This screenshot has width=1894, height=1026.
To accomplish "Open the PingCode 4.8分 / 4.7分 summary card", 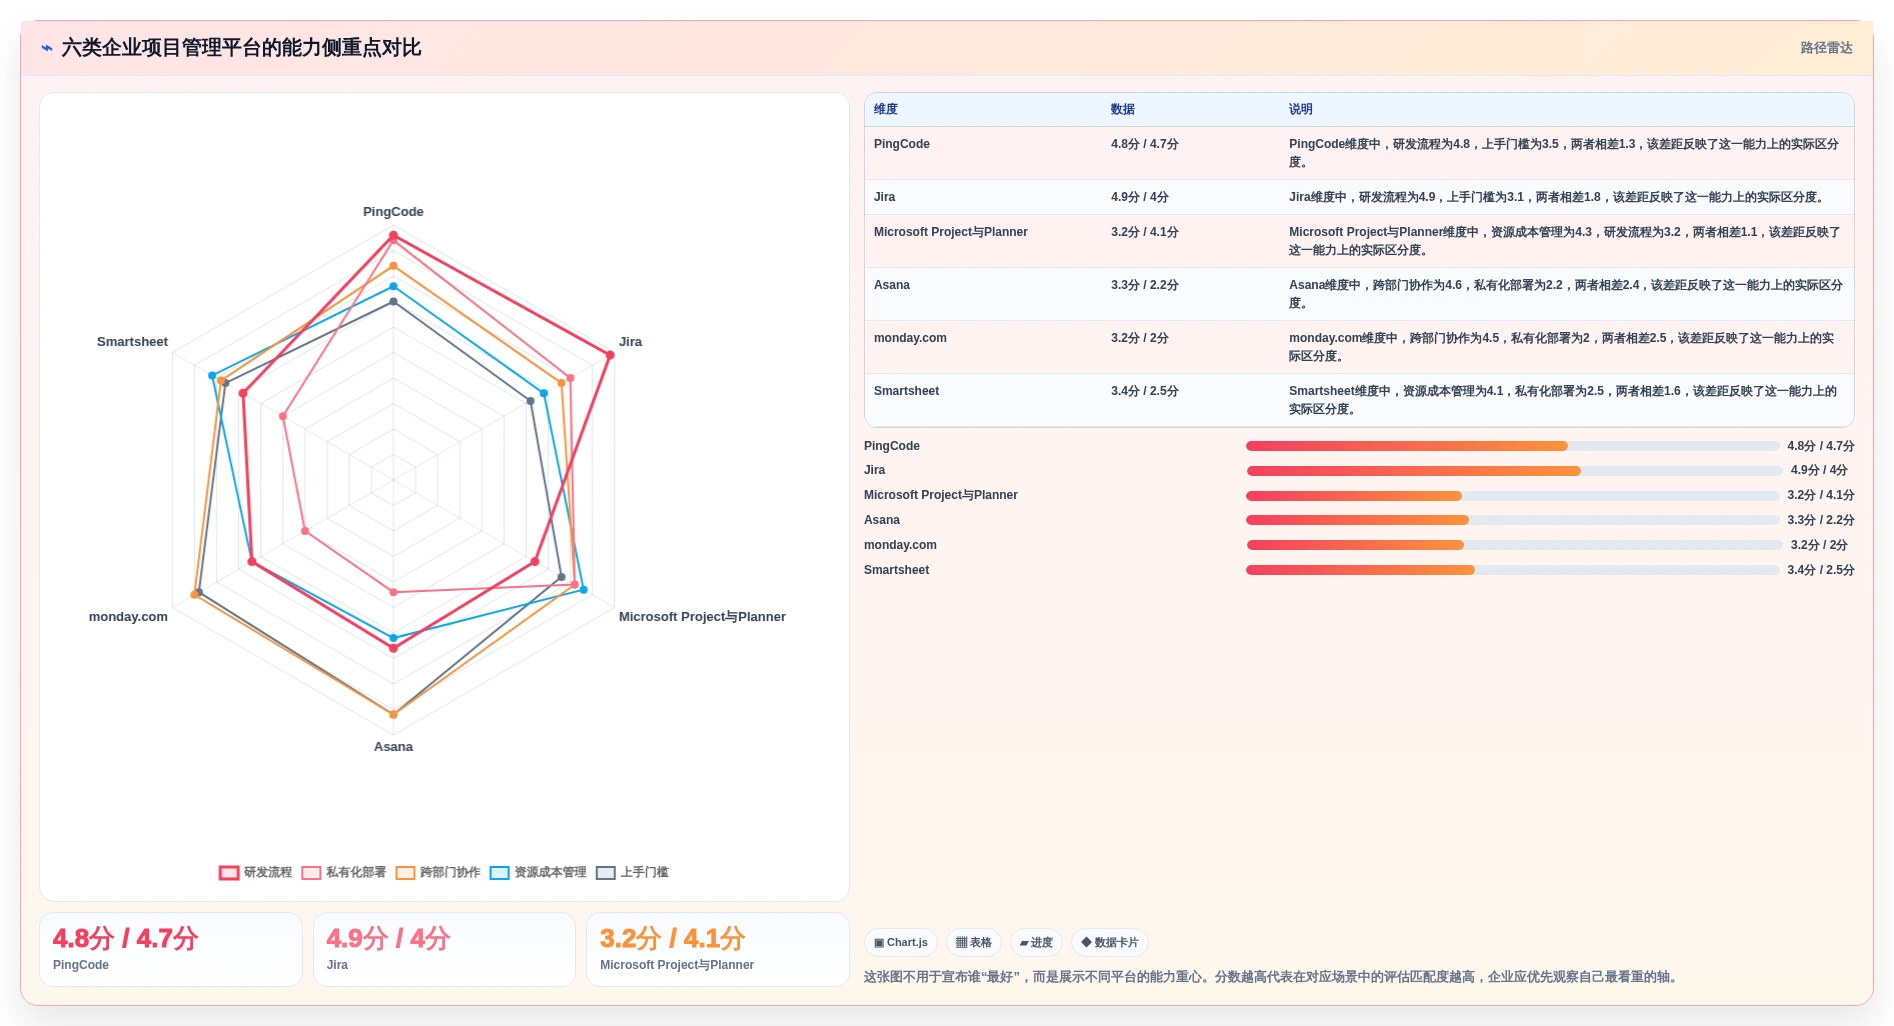I will click(171, 950).
